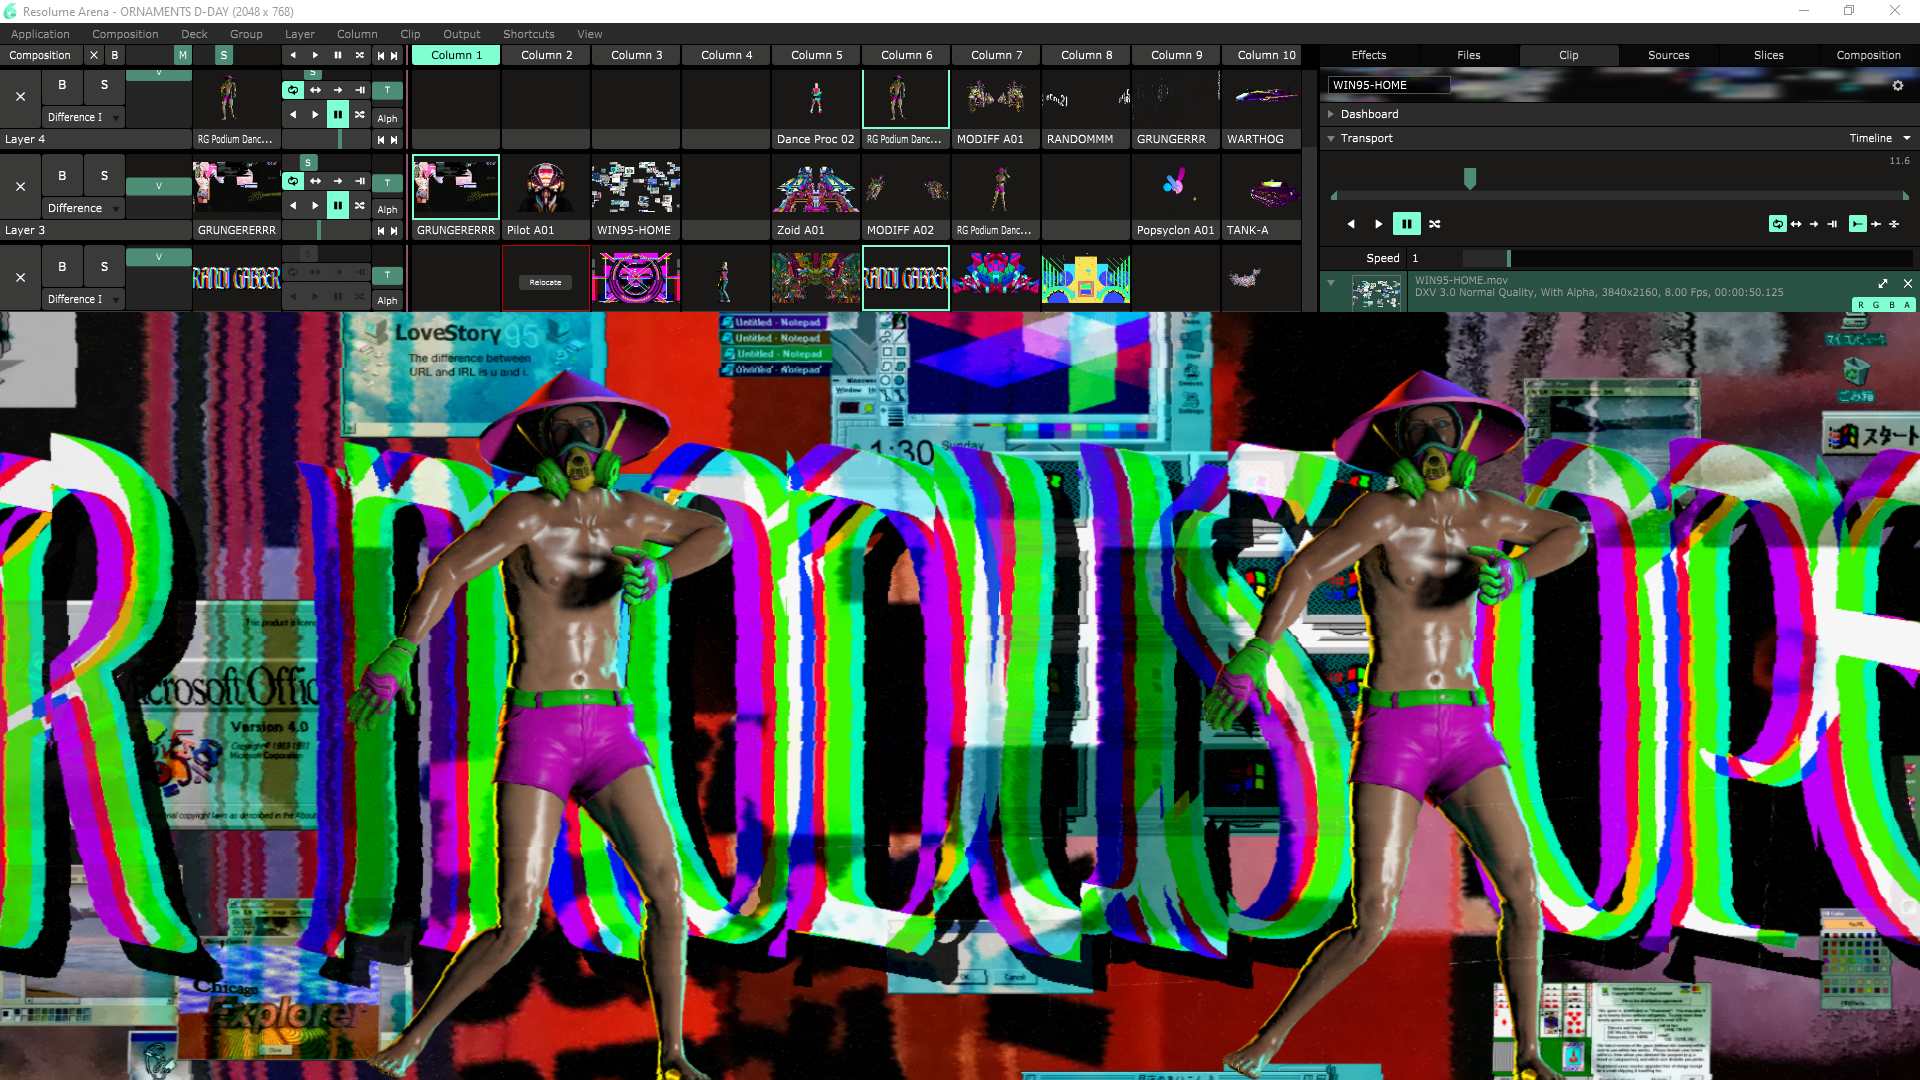Screen dimensions: 1920x1080
Task: Trigger the Column 5 header button
Action: click(x=816, y=56)
